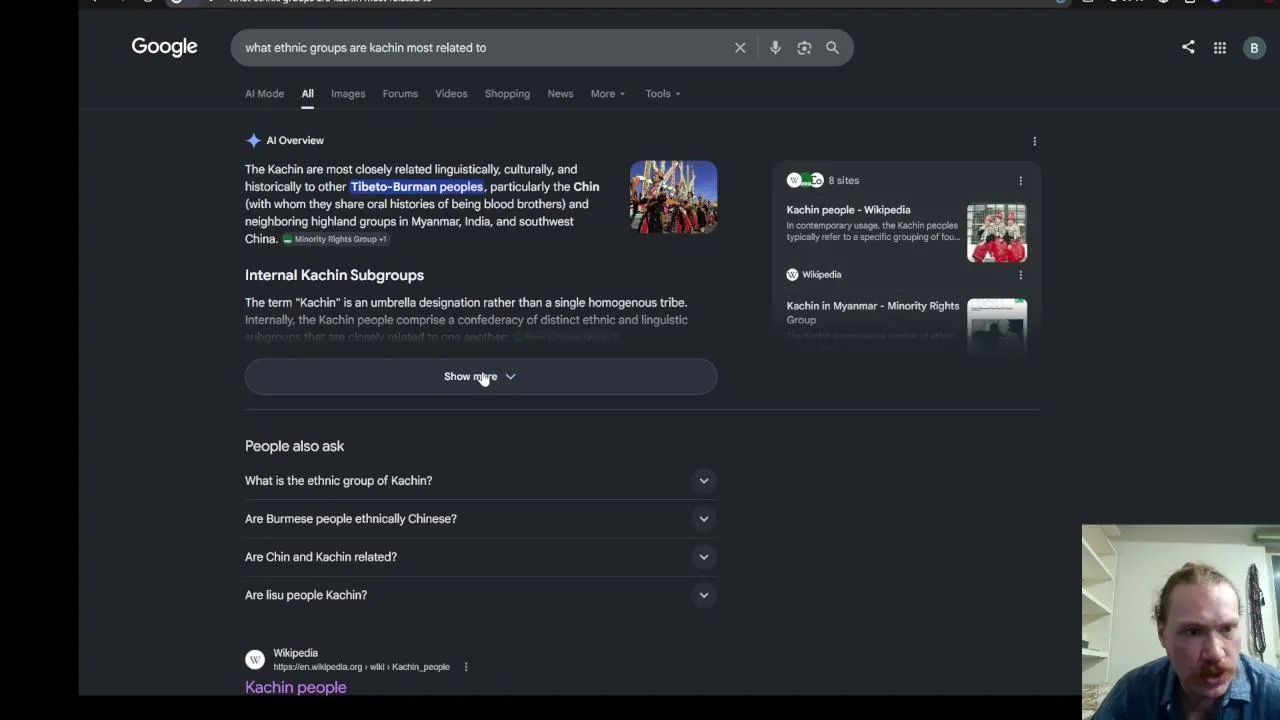Viewport: 1280px width, 720px height.
Task: Open thumbnail beside 'Kachin in Myanmar' source
Action: click(x=997, y=325)
